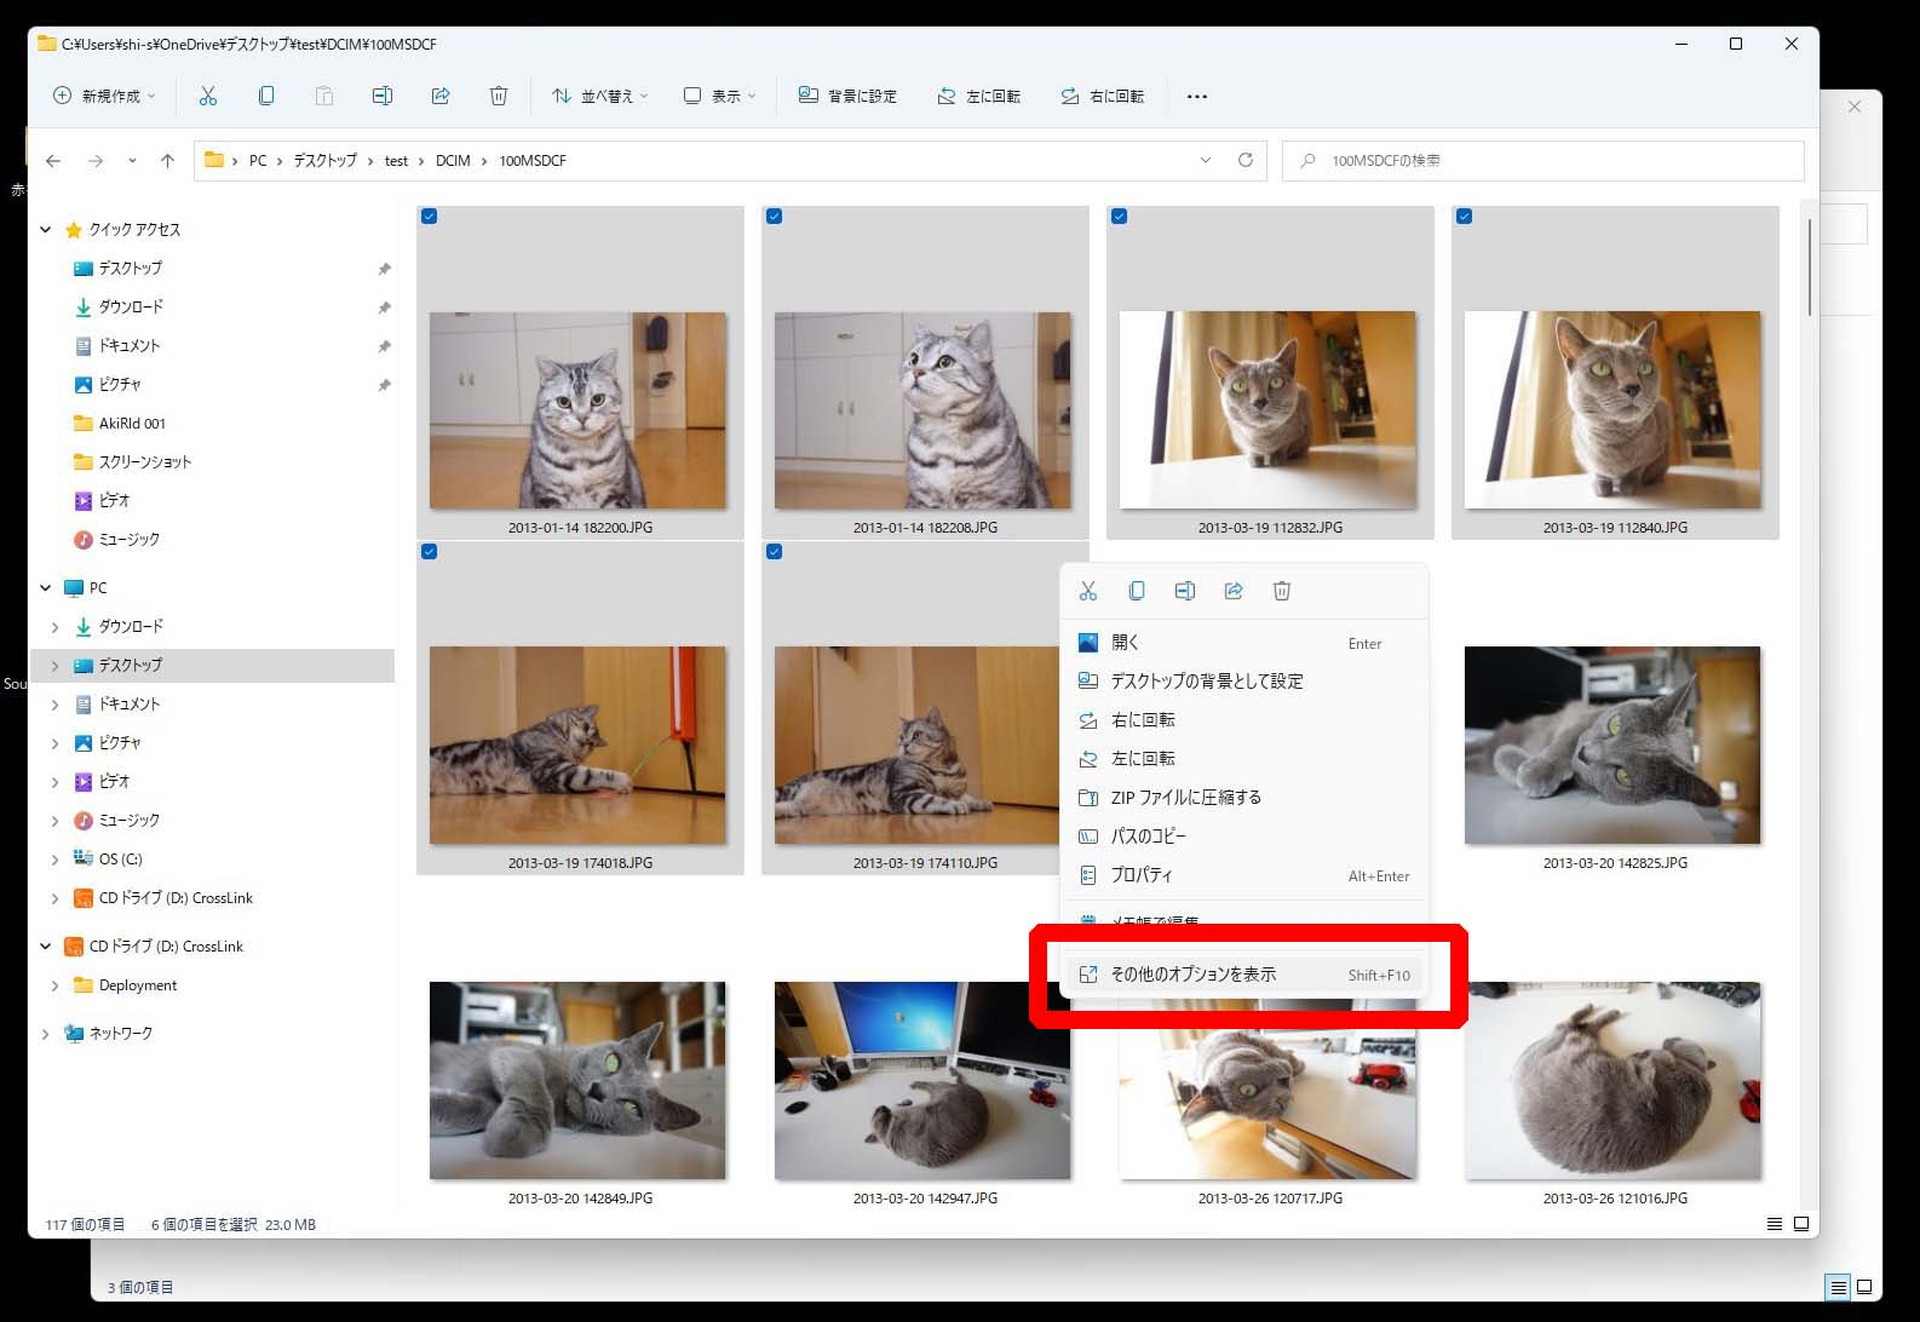Select the Copy icon in the context menu
This screenshot has height=1322, width=1920.
coord(1136,591)
